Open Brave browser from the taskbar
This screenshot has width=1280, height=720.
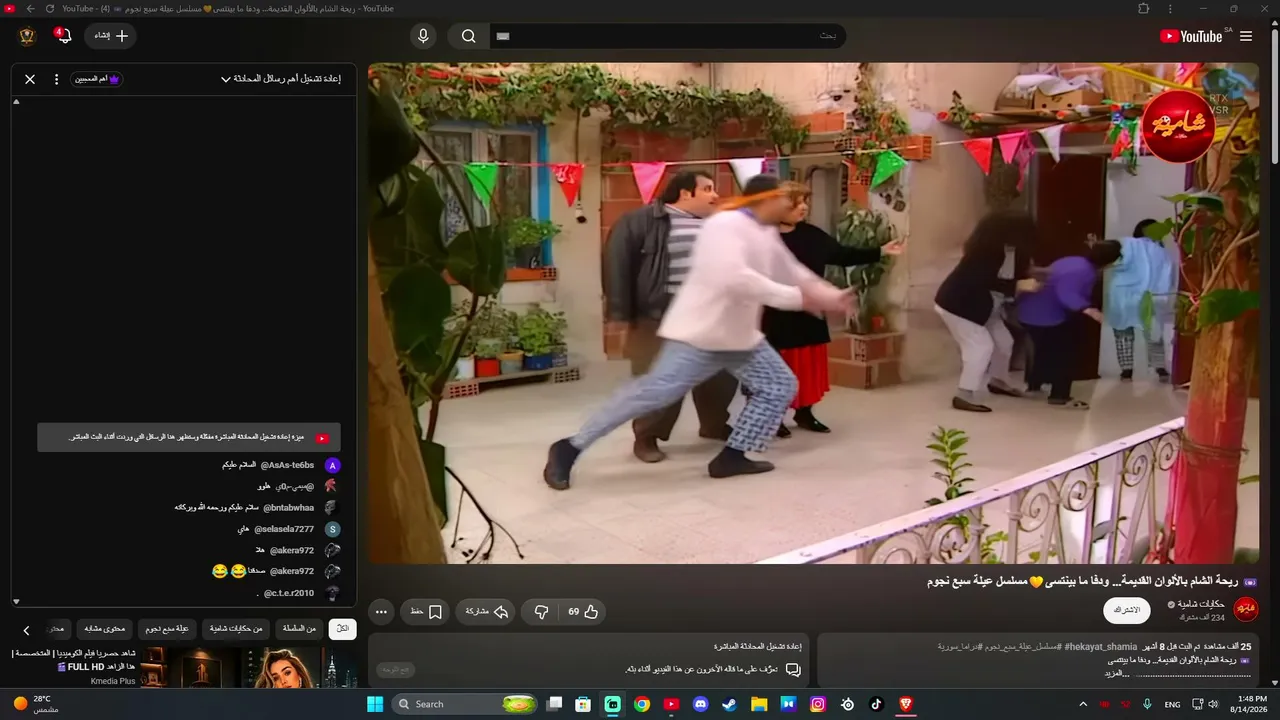[906, 704]
